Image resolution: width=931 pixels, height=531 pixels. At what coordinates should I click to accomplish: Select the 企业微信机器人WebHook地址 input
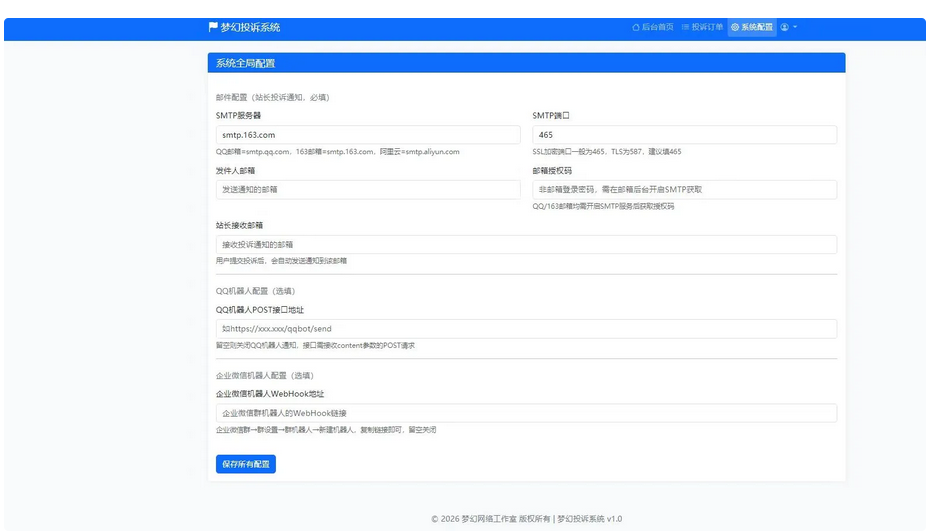click(x=526, y=413)
